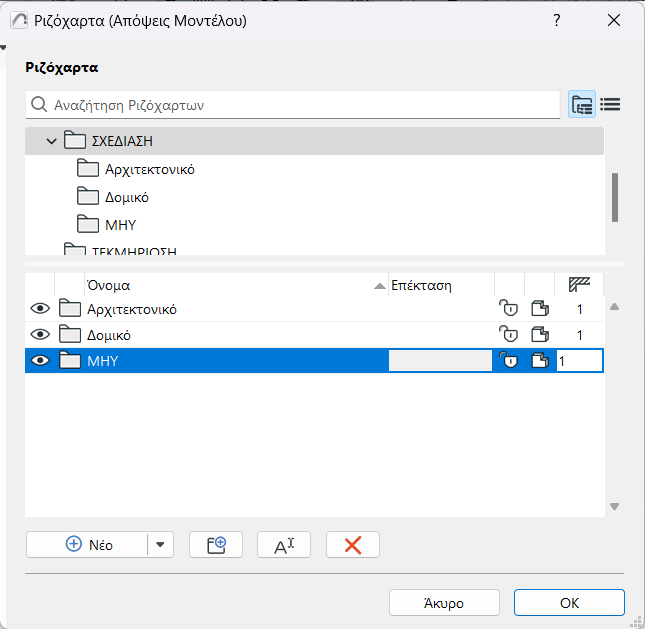Switch to folder tree view

coord(582,104)
